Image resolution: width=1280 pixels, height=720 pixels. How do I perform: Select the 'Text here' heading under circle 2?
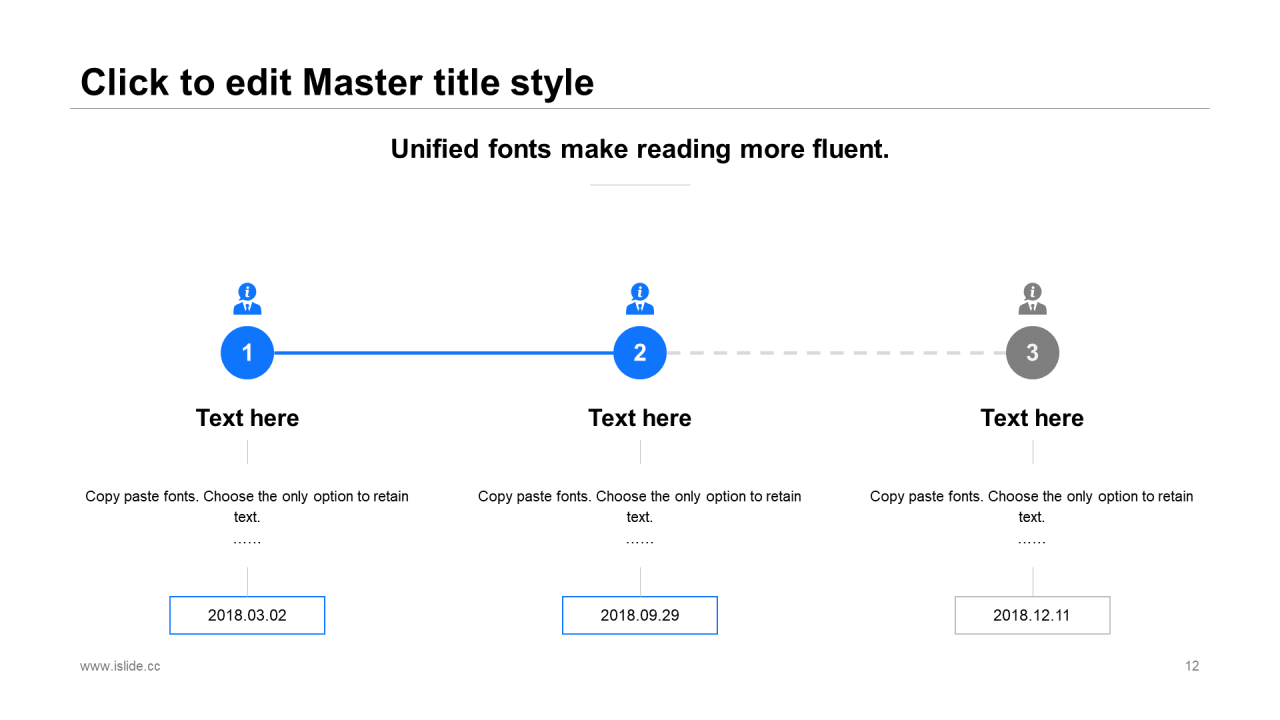pyautogui.click(x=640, y=418)
